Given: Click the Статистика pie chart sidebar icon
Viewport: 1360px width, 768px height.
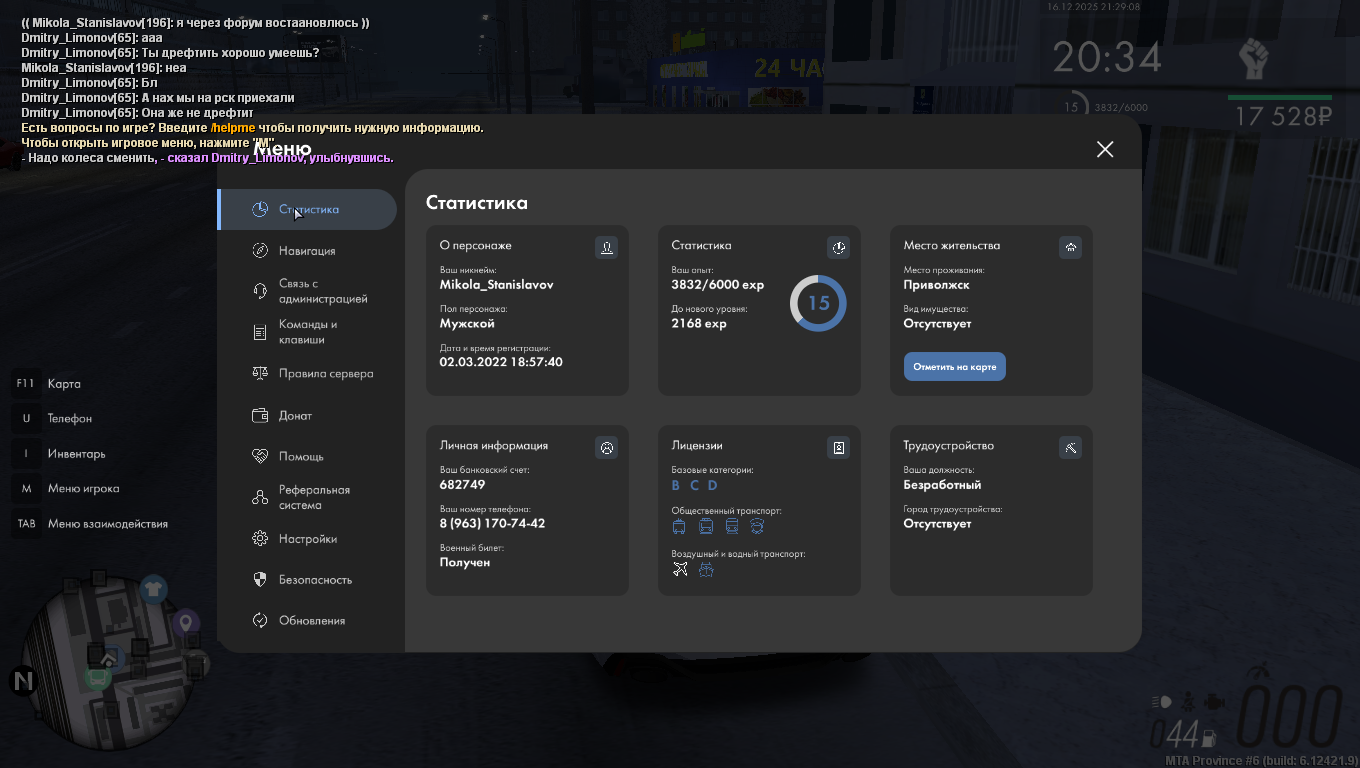Looking at the screenshot, I should tap(260, 209).
